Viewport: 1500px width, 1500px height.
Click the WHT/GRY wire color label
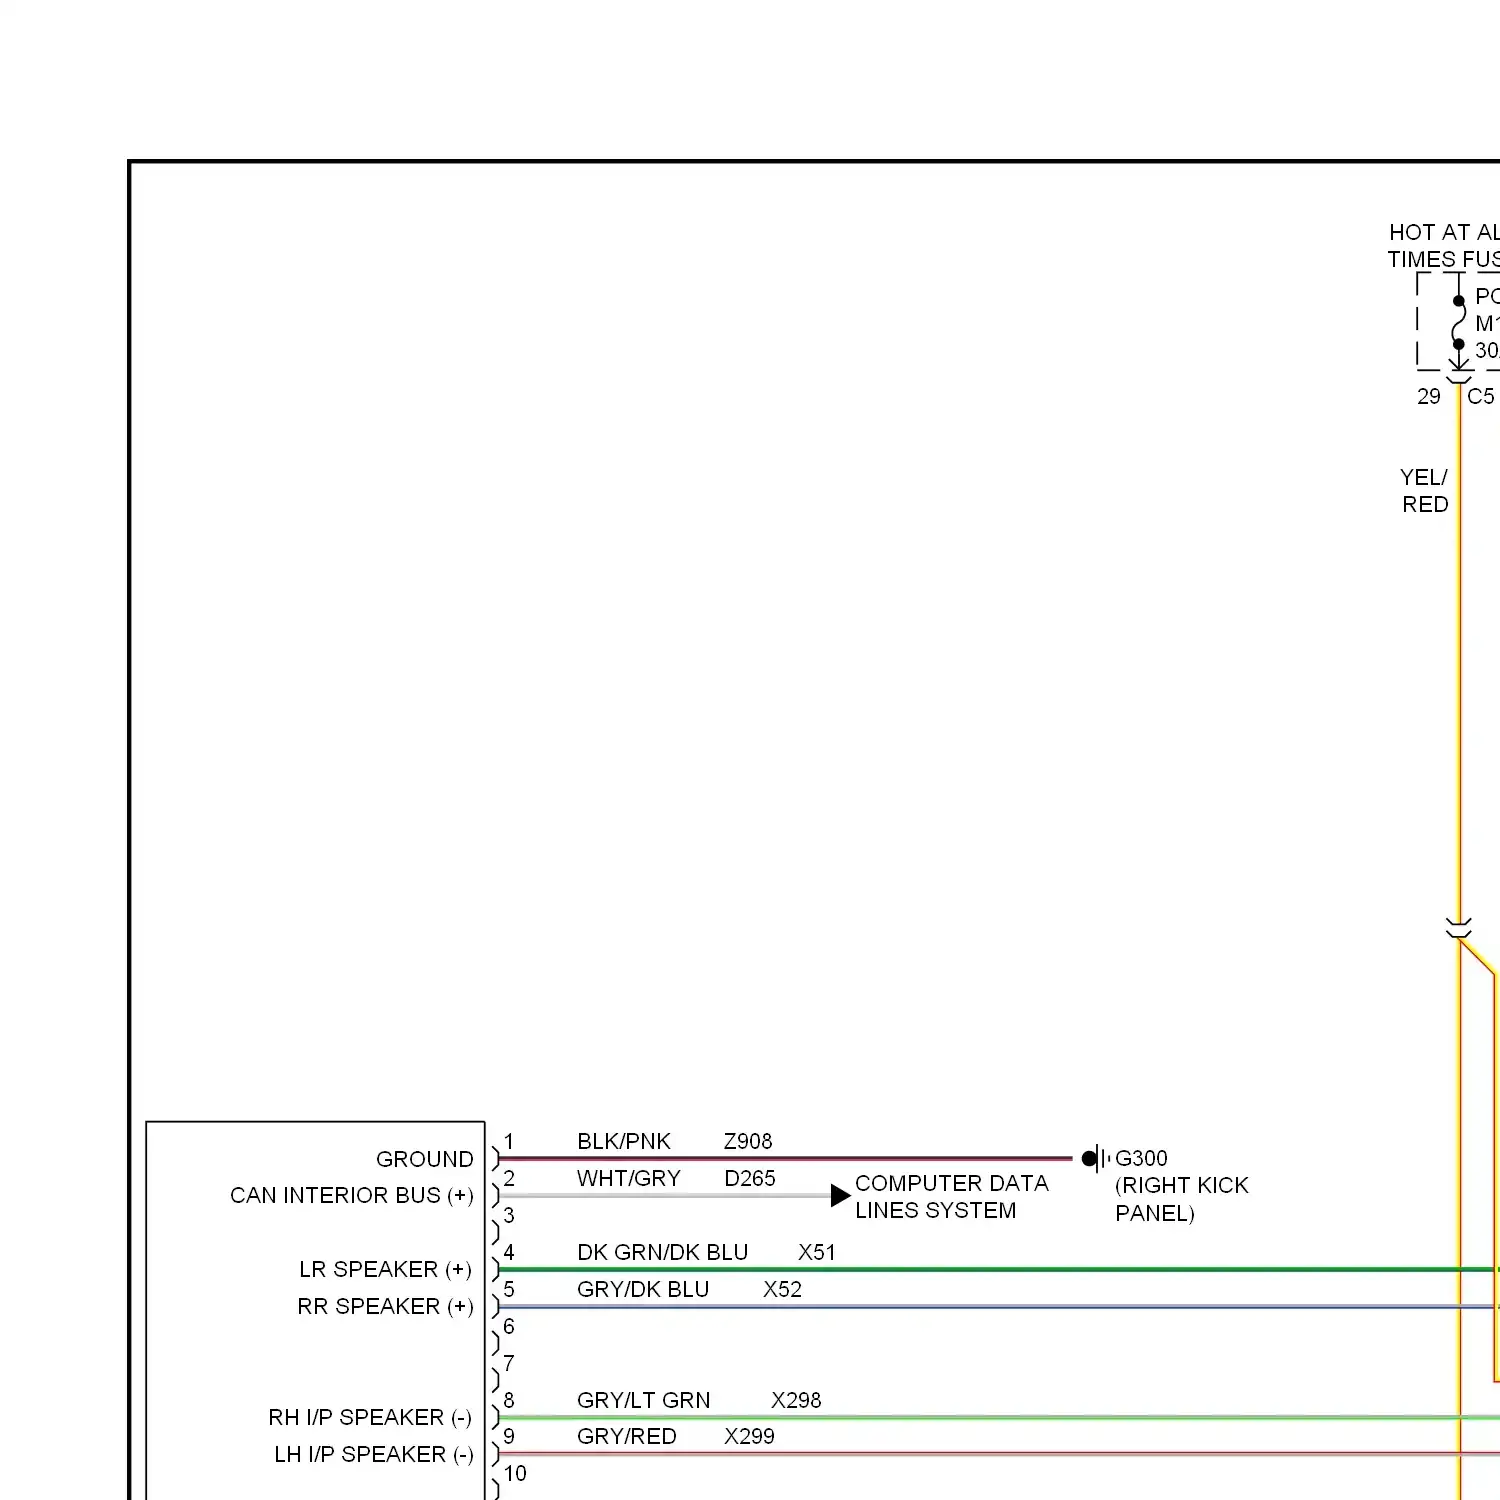pyautogui.click(x=628, y=1178)
